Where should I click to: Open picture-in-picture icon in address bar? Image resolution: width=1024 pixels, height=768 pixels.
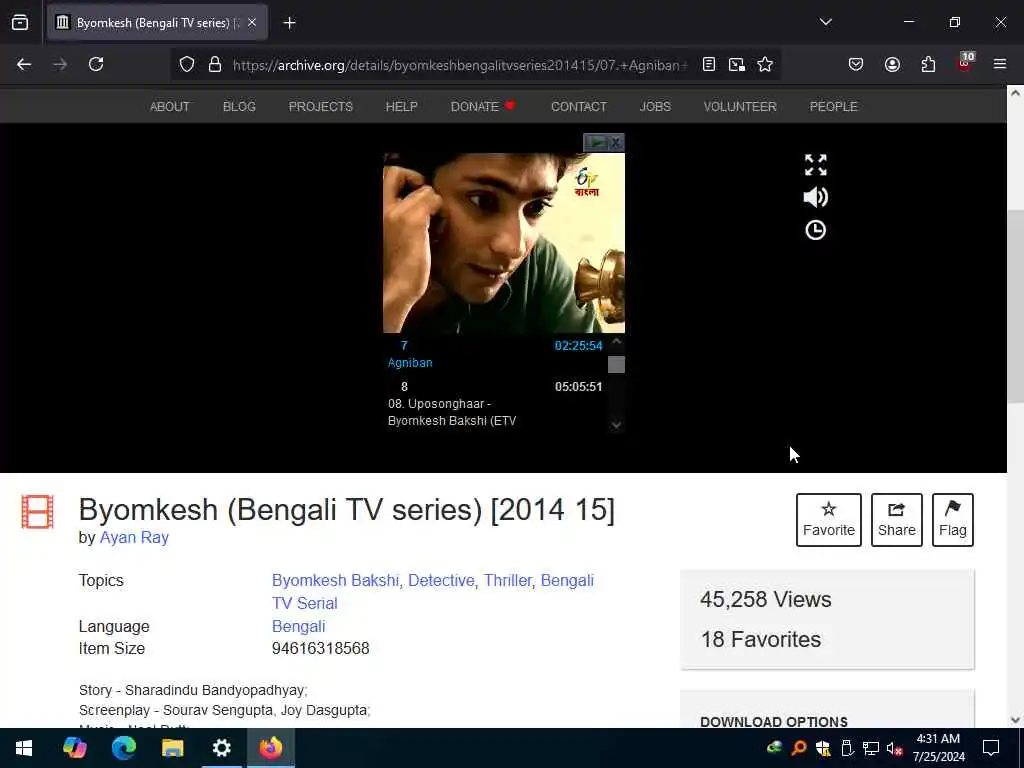737,64
